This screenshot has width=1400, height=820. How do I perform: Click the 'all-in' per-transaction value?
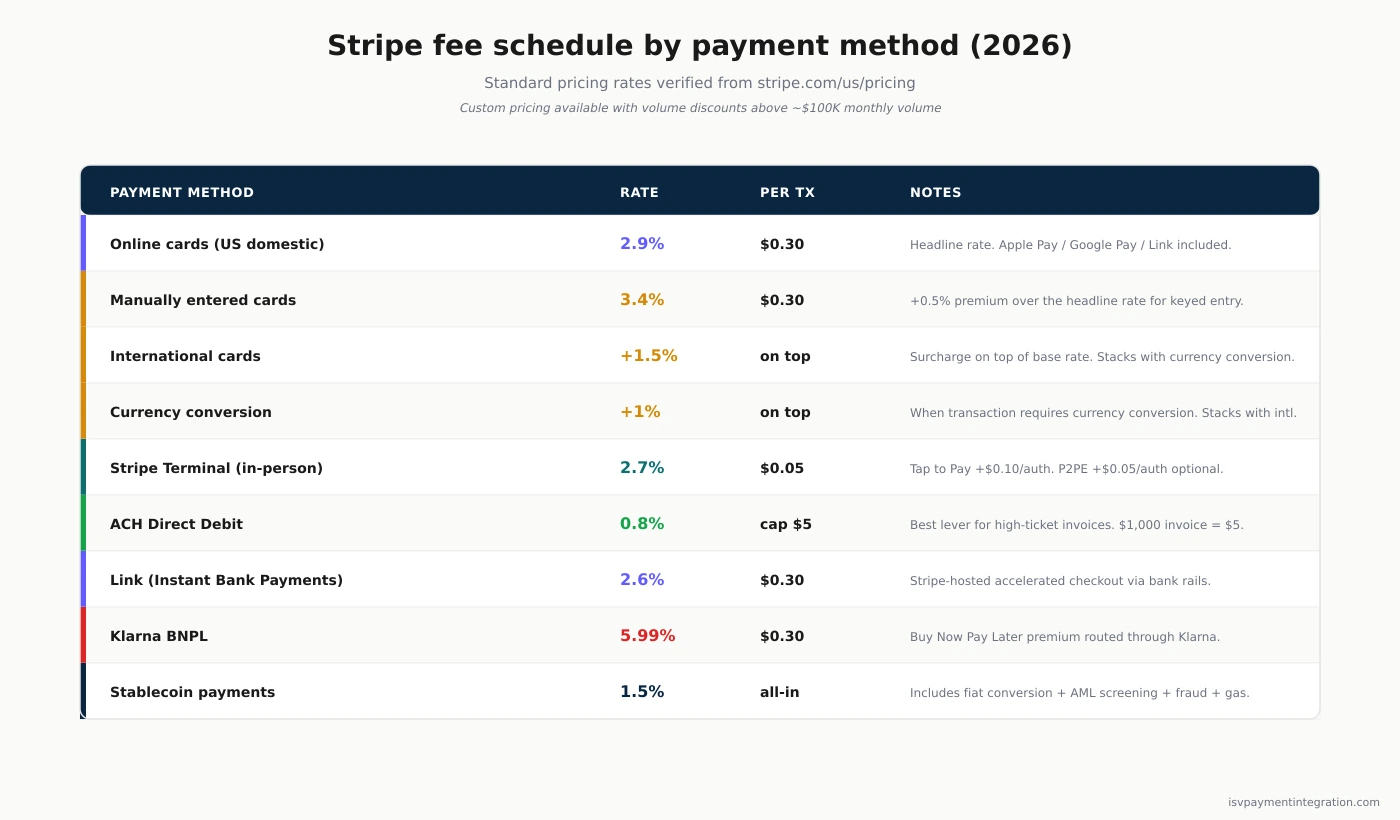[780, 692]
